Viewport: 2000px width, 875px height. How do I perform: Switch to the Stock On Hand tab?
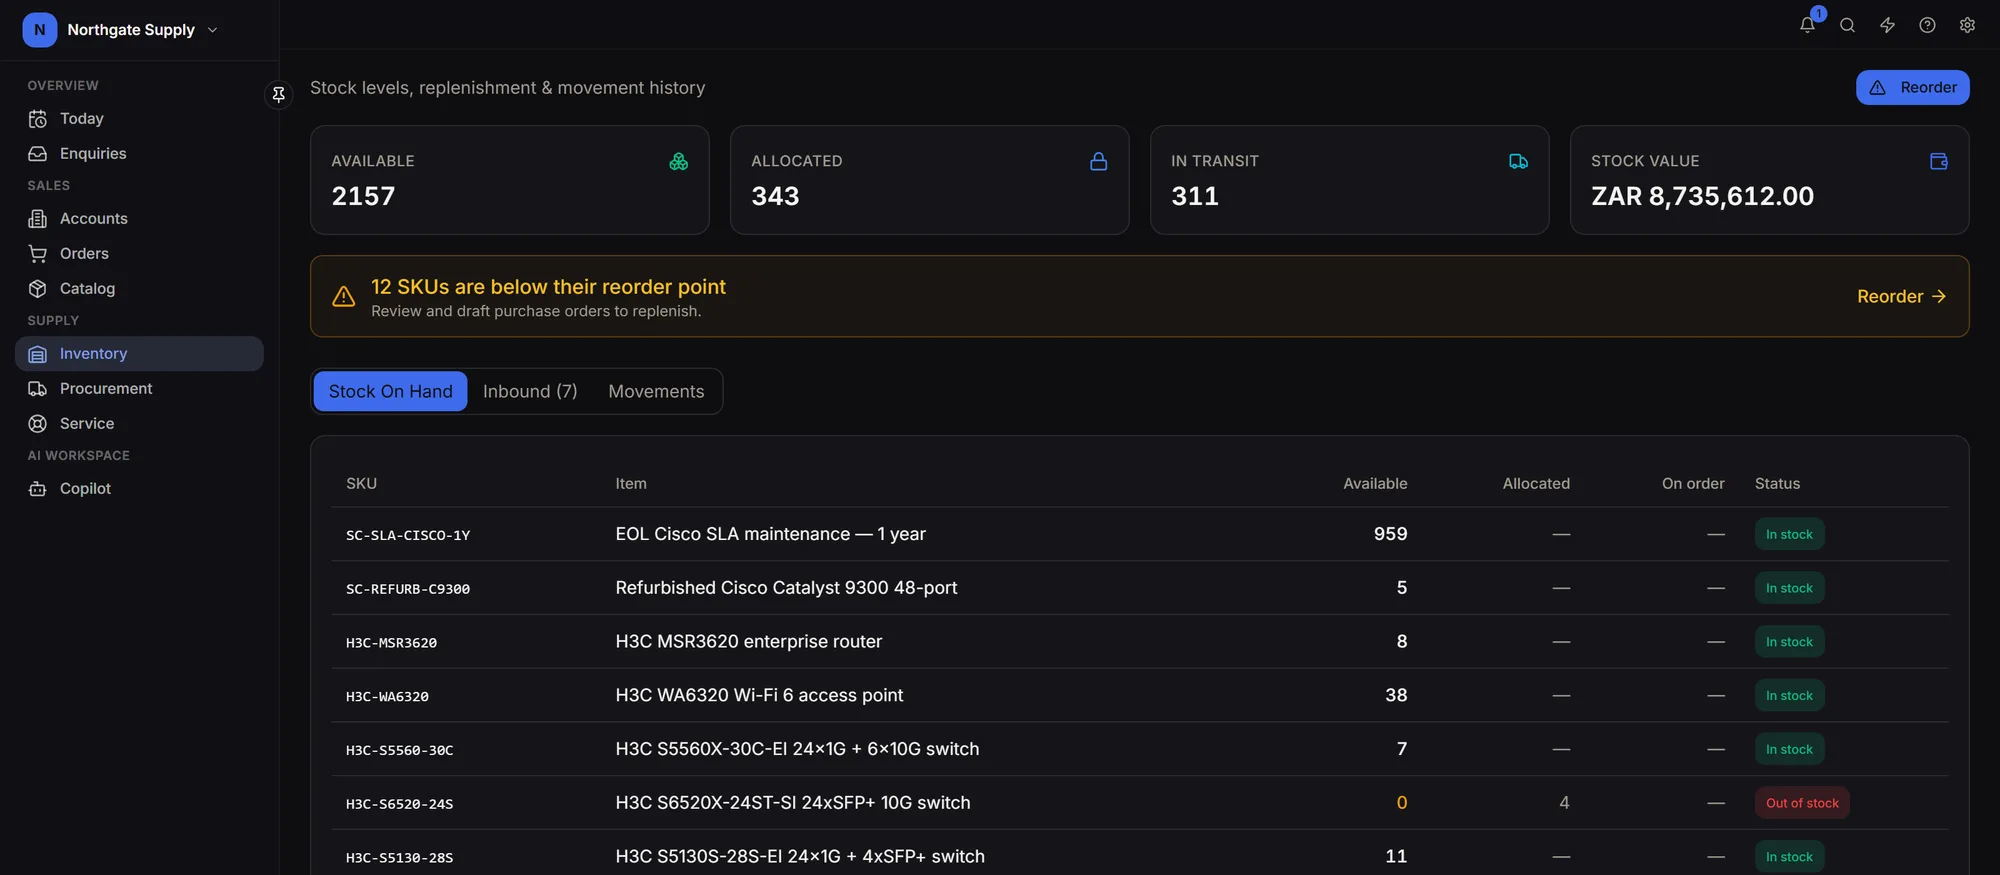pyautogui.click(x=390, y=391)
